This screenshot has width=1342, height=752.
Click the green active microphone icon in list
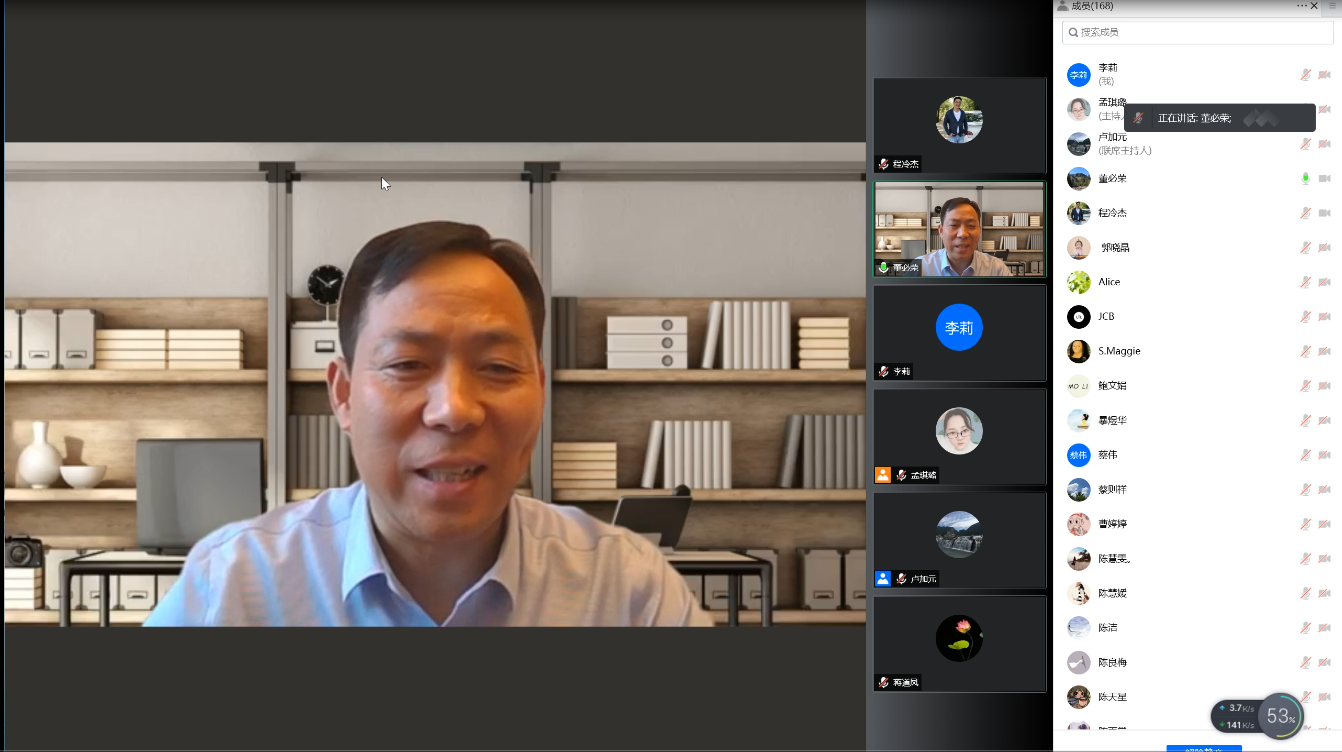point(1305,179)
